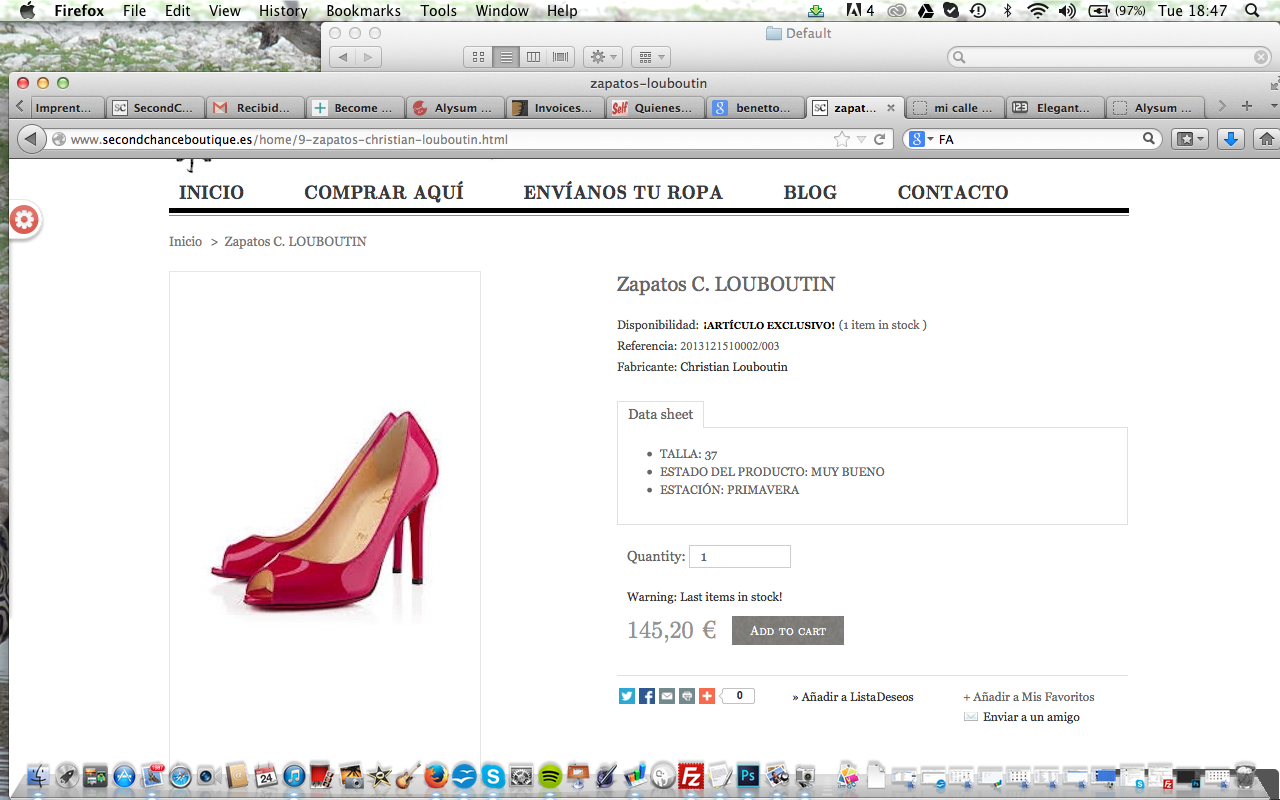Open more sharing options with orange plus icon

coord(707,696)
